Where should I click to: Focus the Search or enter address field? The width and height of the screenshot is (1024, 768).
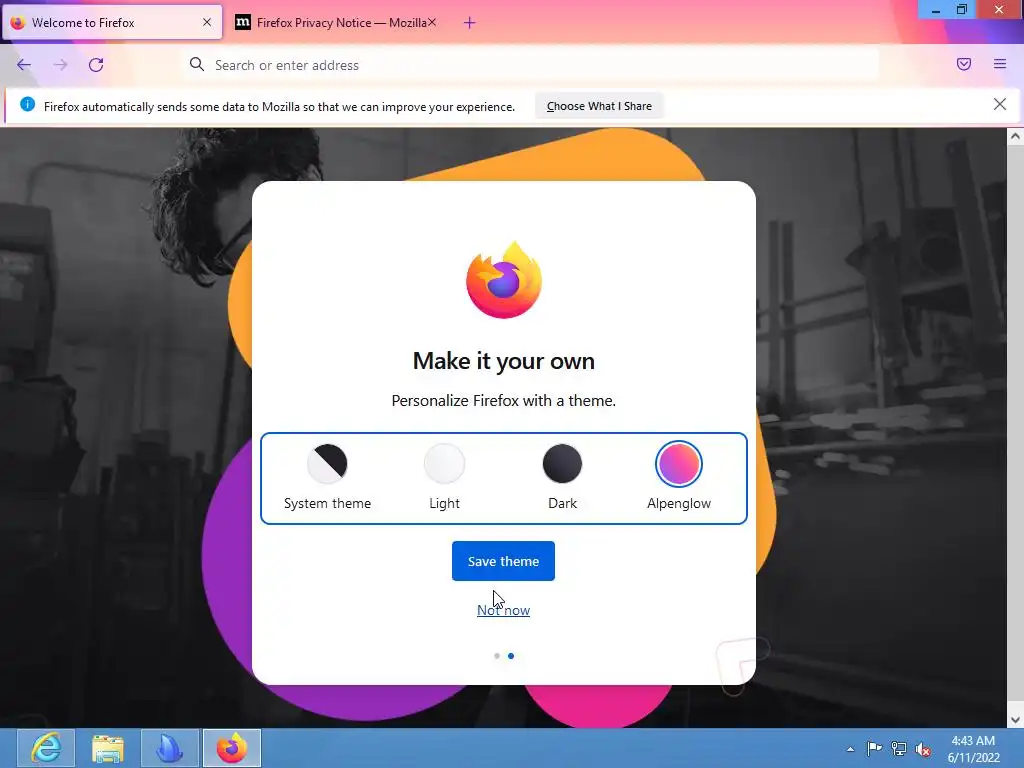point(532,65)
